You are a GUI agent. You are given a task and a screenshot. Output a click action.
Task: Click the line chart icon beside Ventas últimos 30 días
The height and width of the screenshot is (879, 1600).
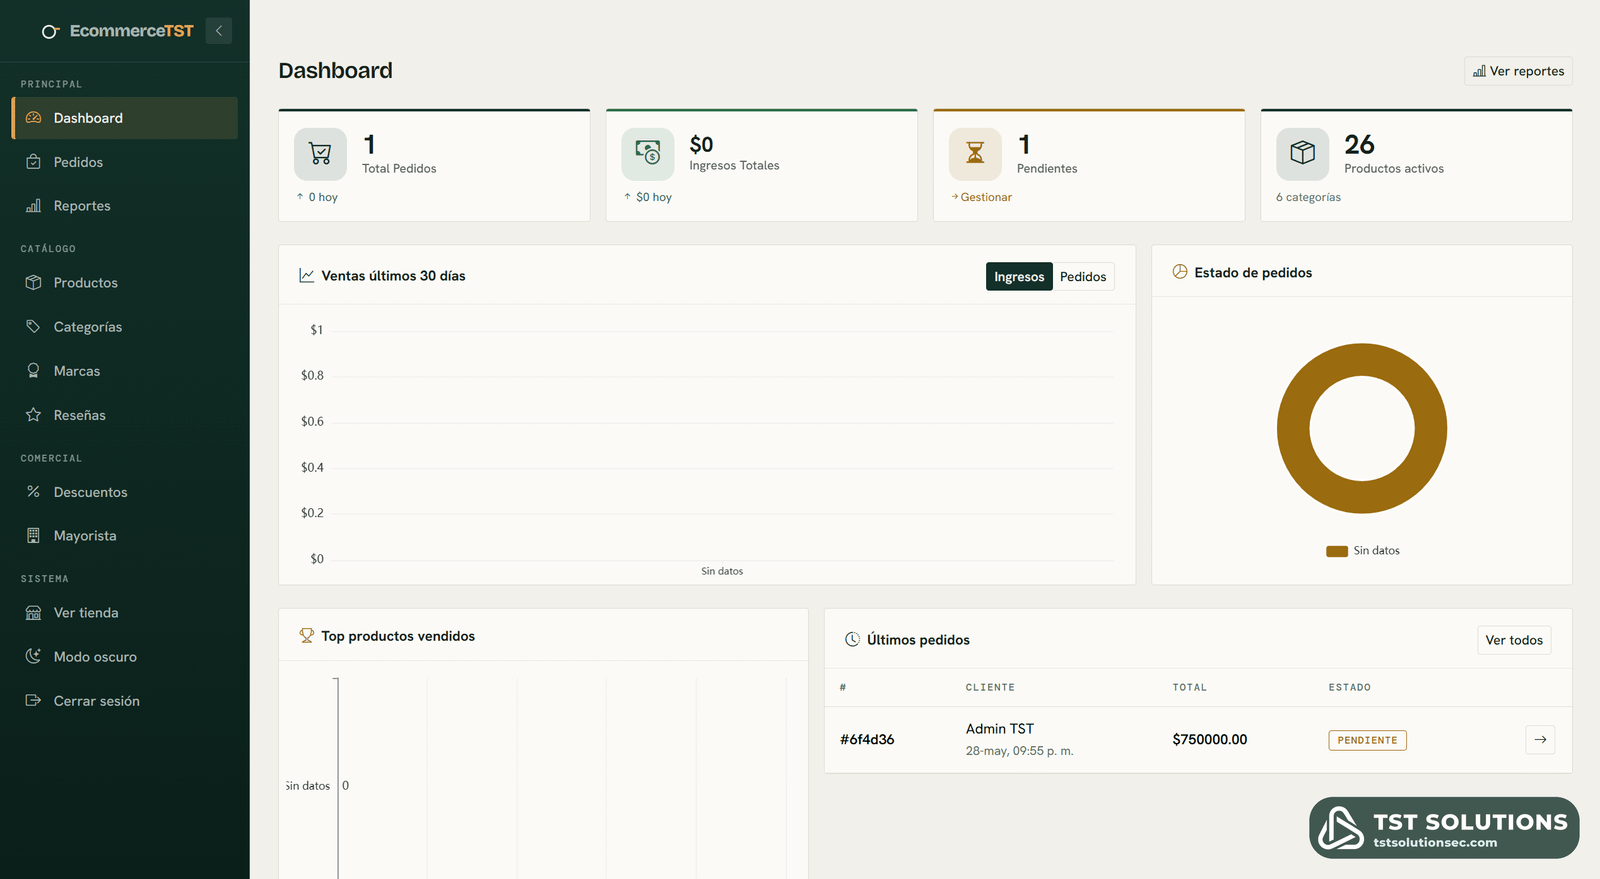pos(307,276)
